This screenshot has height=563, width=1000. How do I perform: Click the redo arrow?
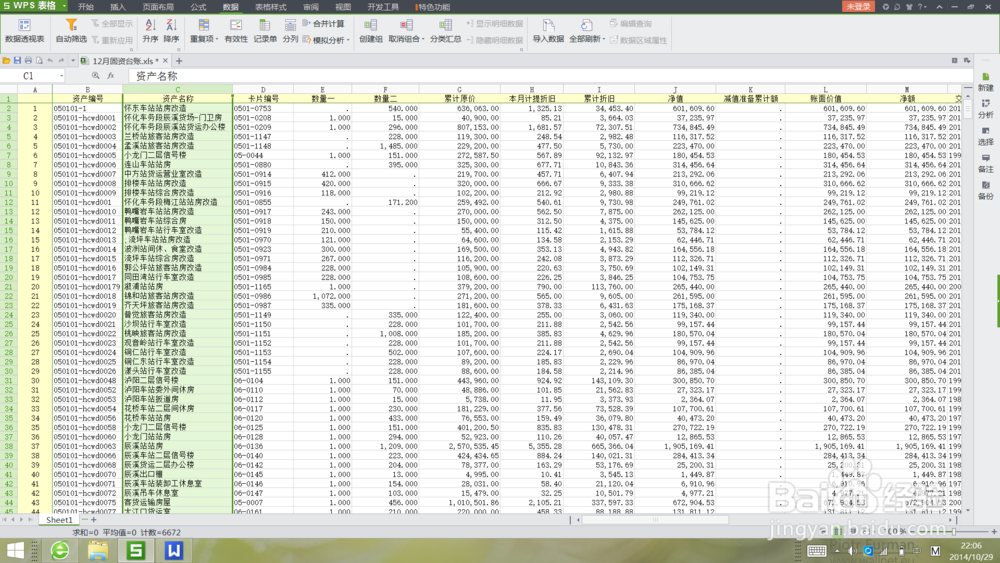click(61, 61)
